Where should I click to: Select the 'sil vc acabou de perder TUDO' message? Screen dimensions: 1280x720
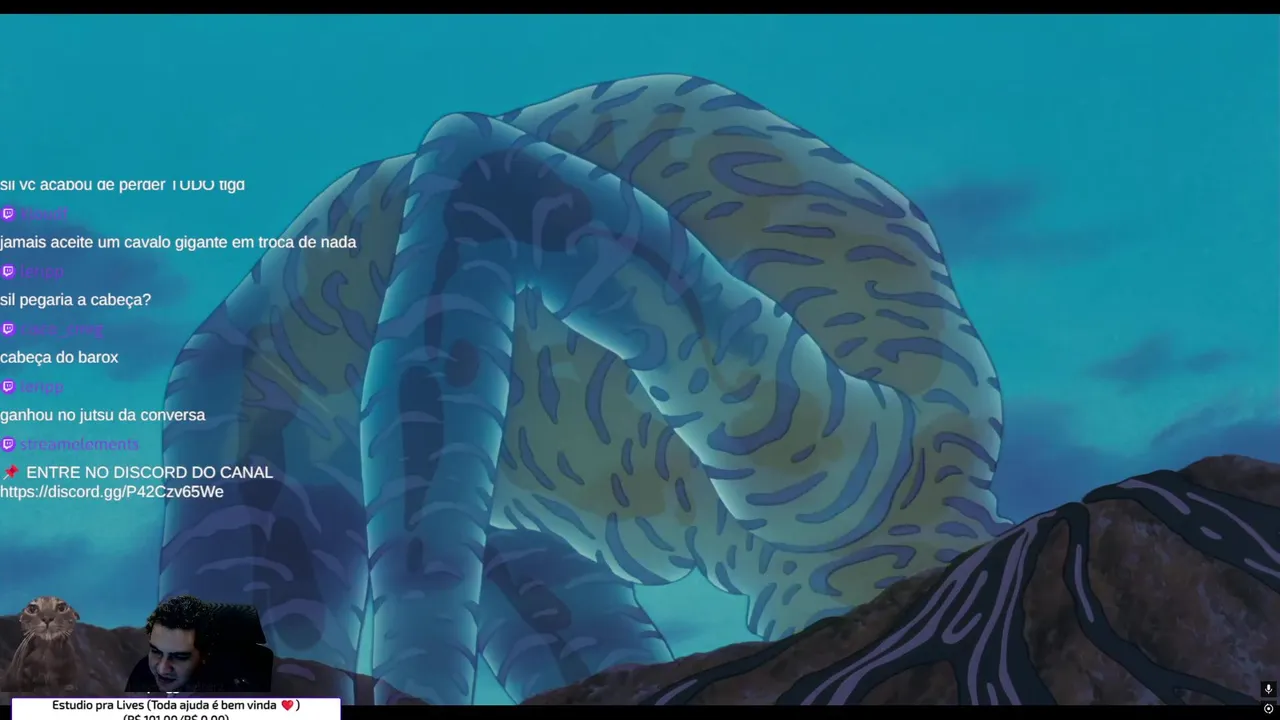[122, 185]
